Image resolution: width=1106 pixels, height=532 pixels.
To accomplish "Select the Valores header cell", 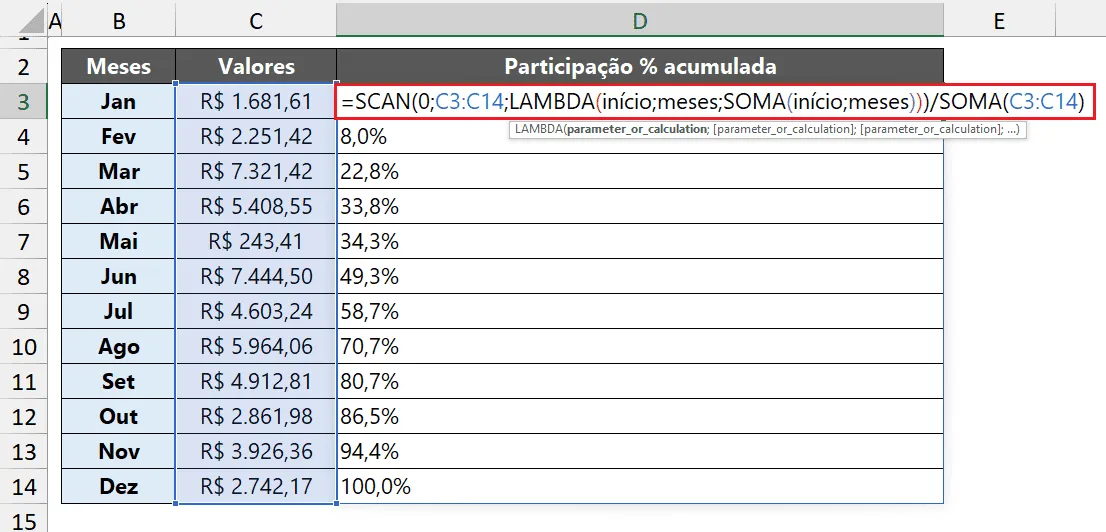I will click(x=256, y=66).
